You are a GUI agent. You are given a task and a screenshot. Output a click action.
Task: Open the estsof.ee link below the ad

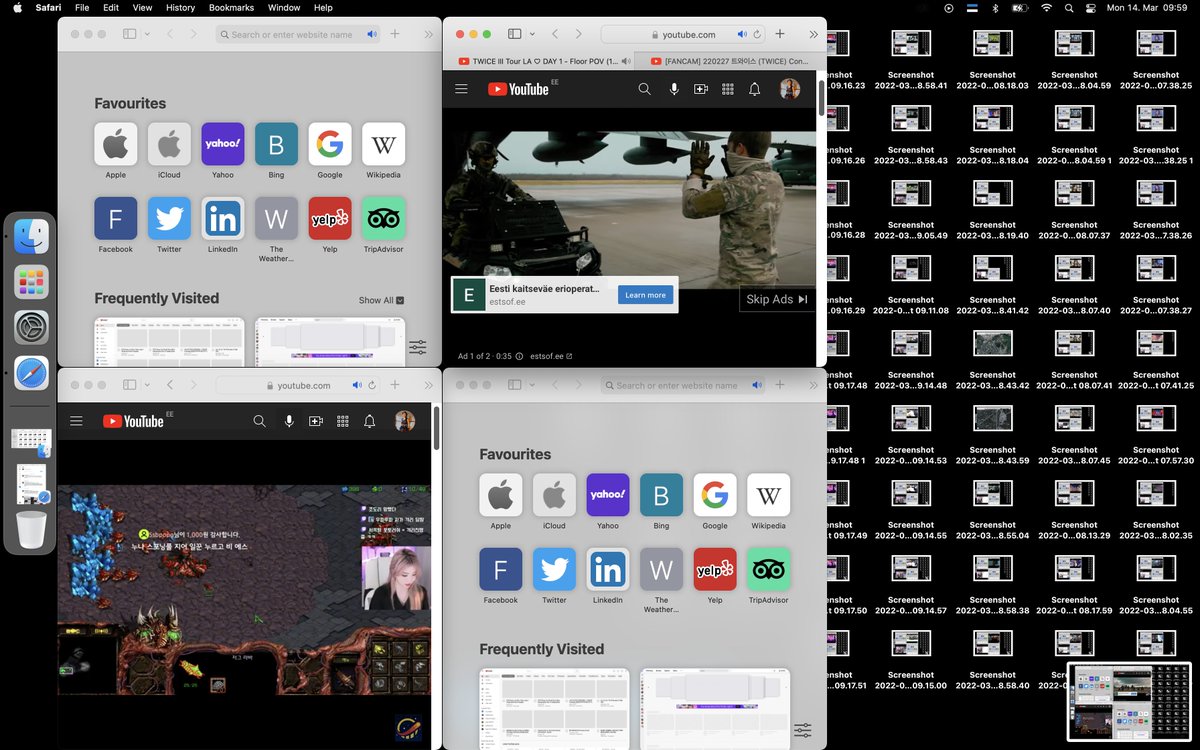[551, 356]
